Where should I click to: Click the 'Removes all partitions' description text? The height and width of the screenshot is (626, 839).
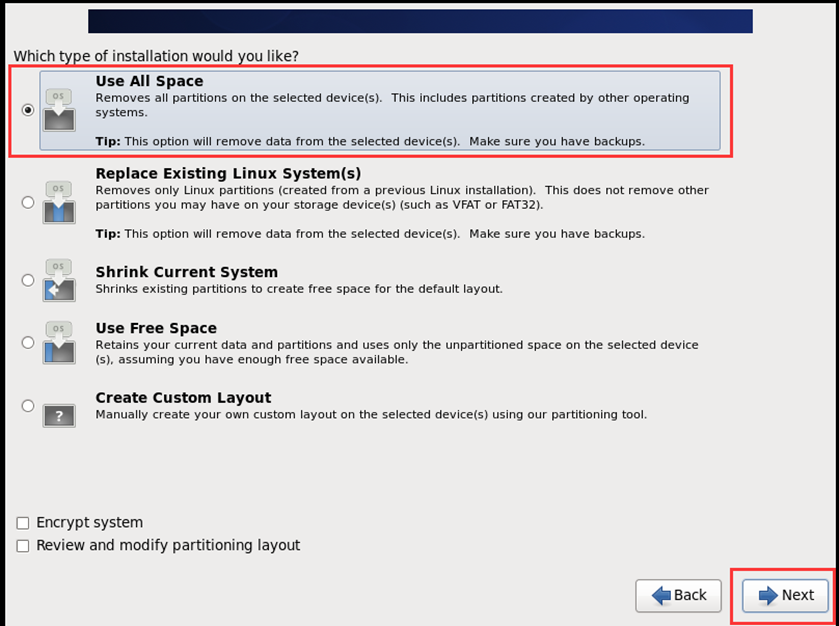point(392,105)
